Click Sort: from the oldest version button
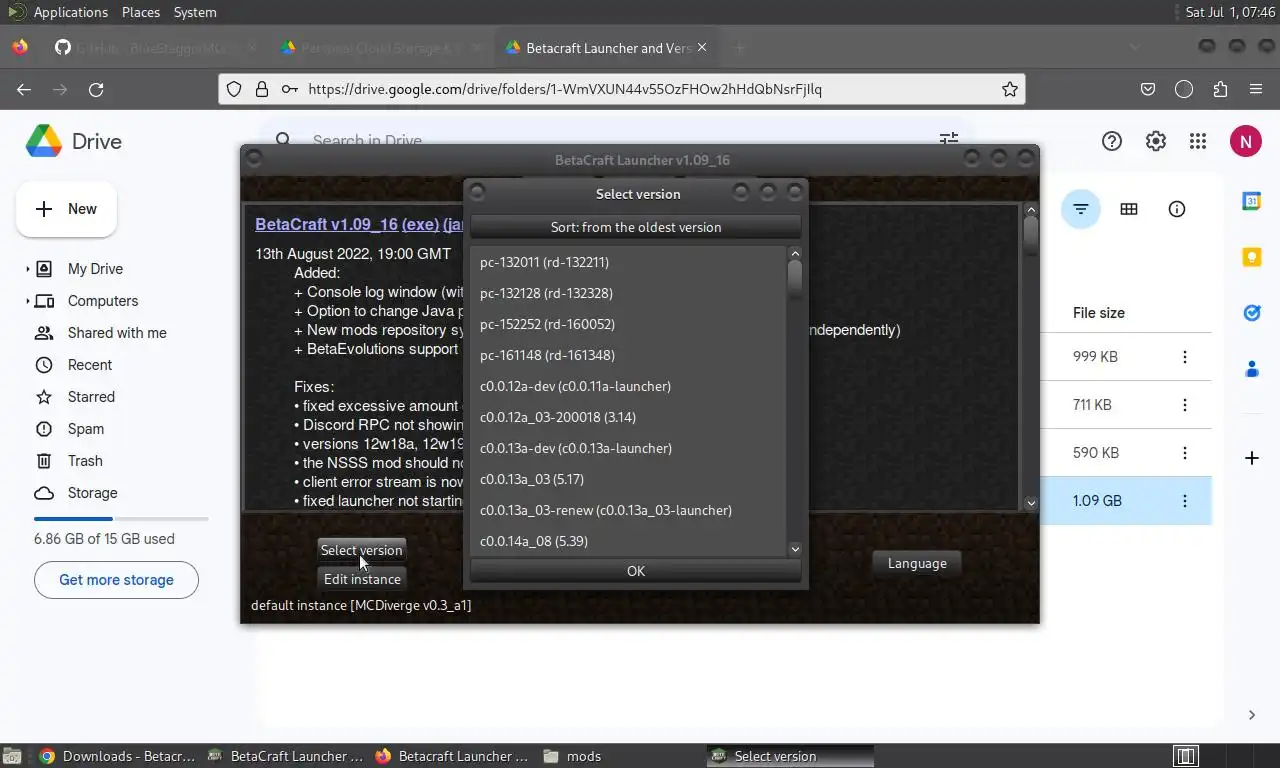This screenshot has height=768, width=1280. coord(636,227)
